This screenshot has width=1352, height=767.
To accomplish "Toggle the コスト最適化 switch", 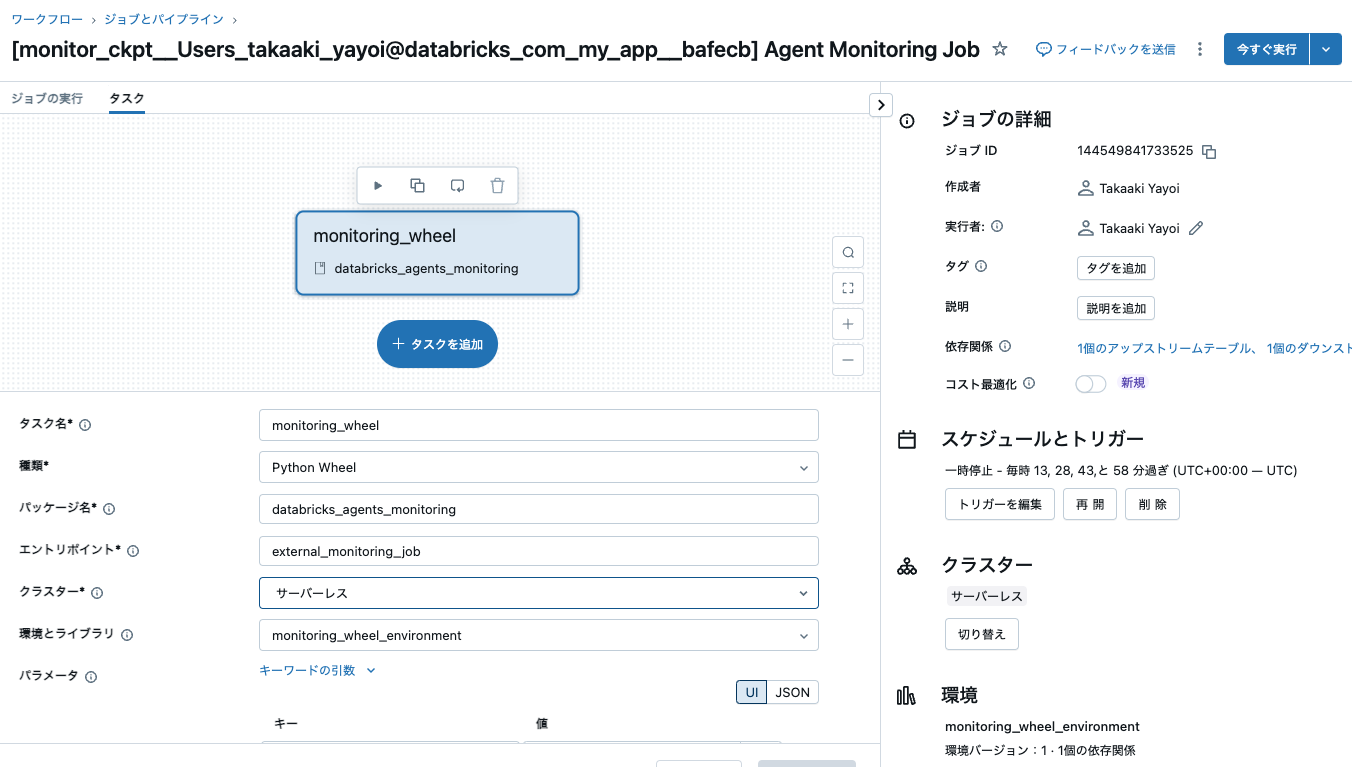I will point(1091,384).
